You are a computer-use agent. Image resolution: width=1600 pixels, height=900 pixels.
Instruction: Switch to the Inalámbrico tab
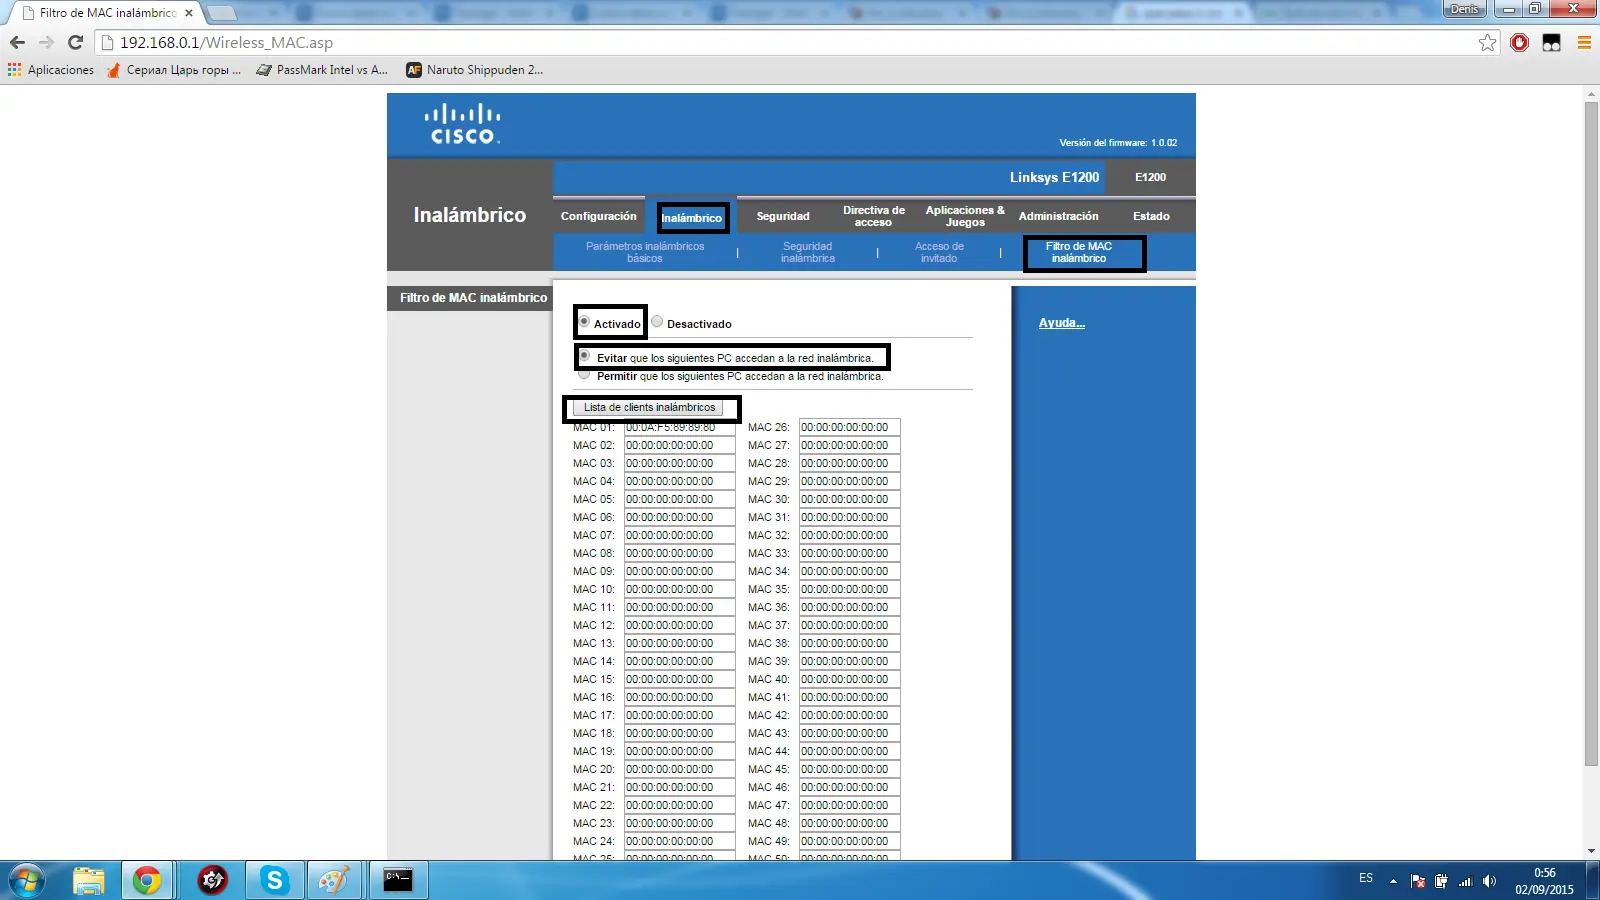(x=692, y=218)
